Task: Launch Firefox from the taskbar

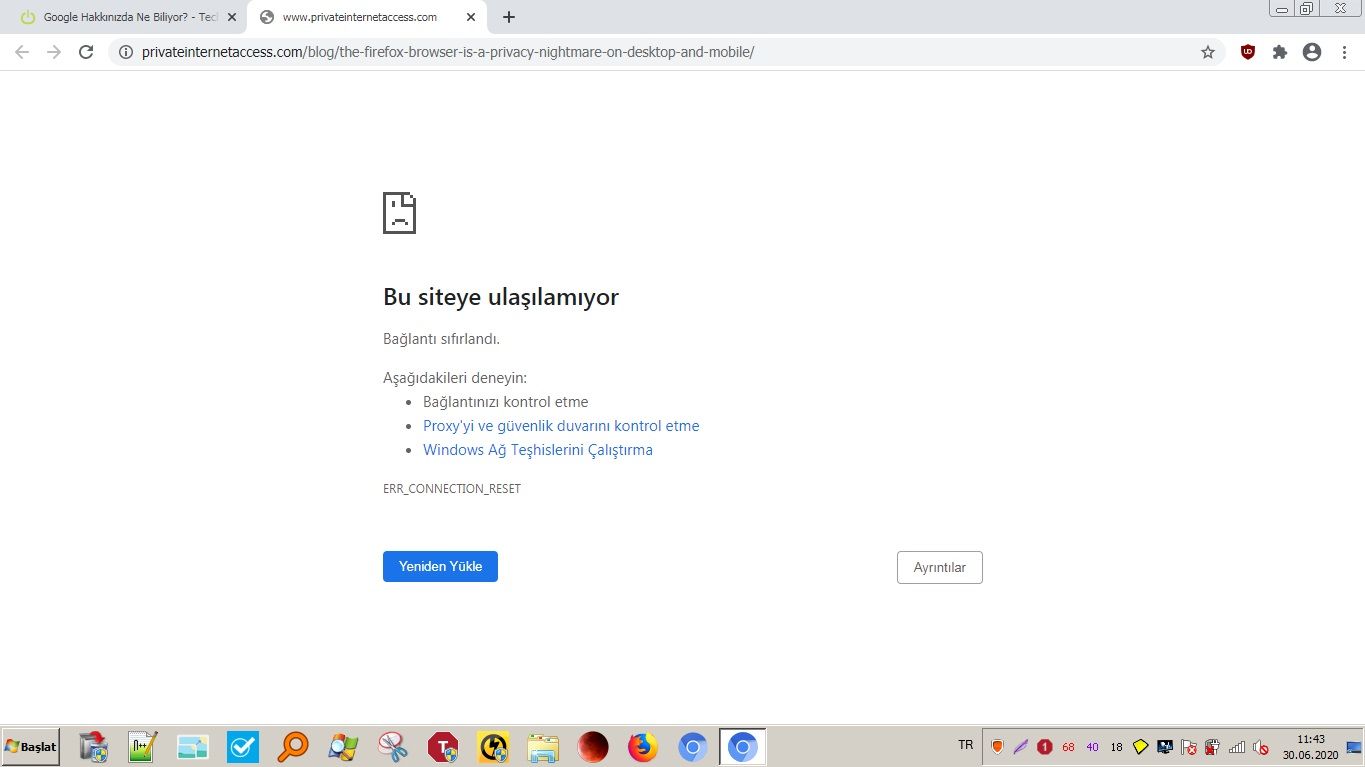Action: [643, 747]
